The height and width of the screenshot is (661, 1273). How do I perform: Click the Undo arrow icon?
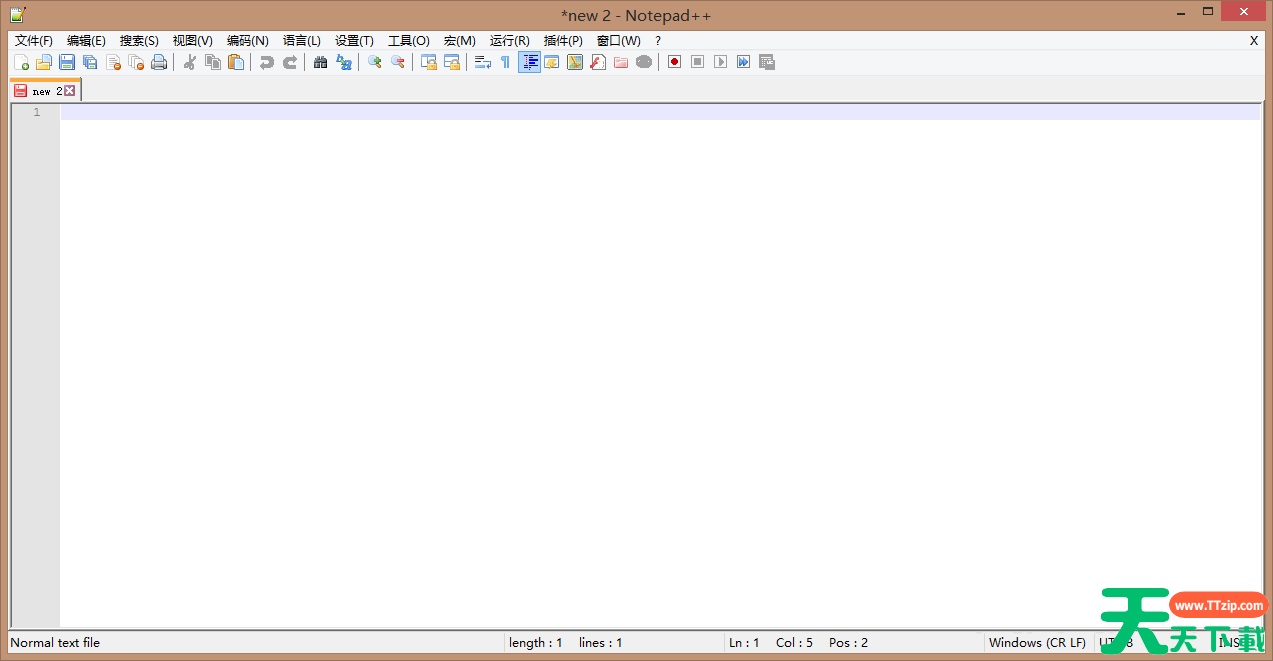(x=266, y=61)
